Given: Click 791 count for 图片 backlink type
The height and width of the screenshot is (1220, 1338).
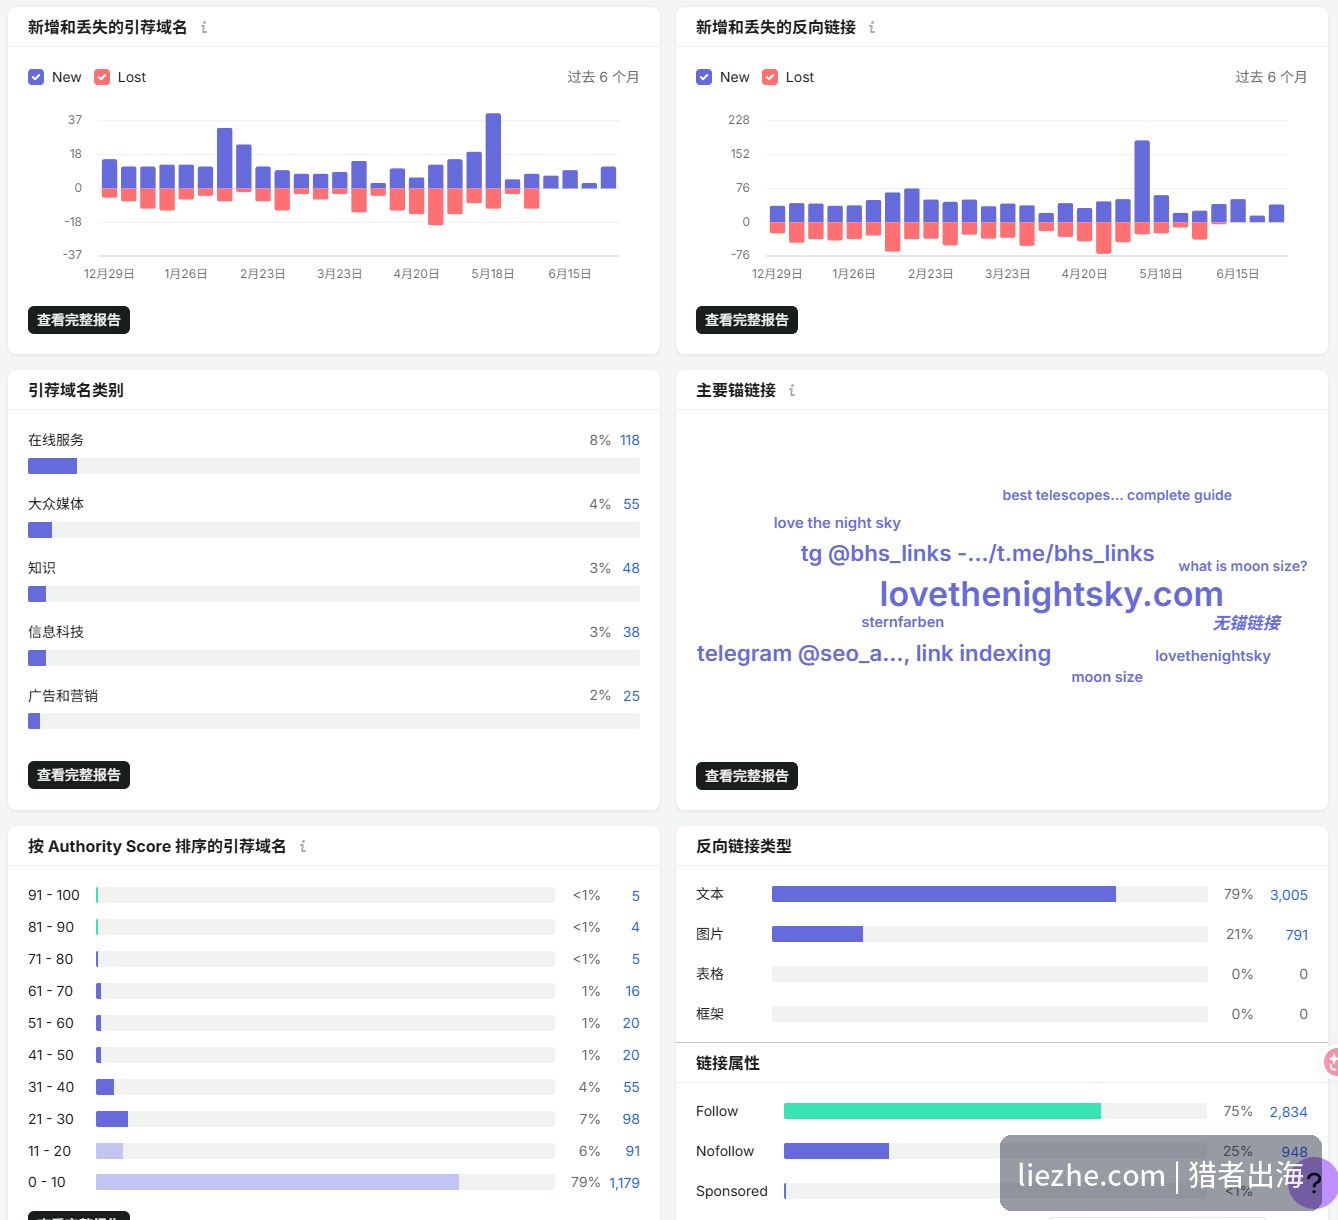Looking at the screenshot, I should [1296, 935].
